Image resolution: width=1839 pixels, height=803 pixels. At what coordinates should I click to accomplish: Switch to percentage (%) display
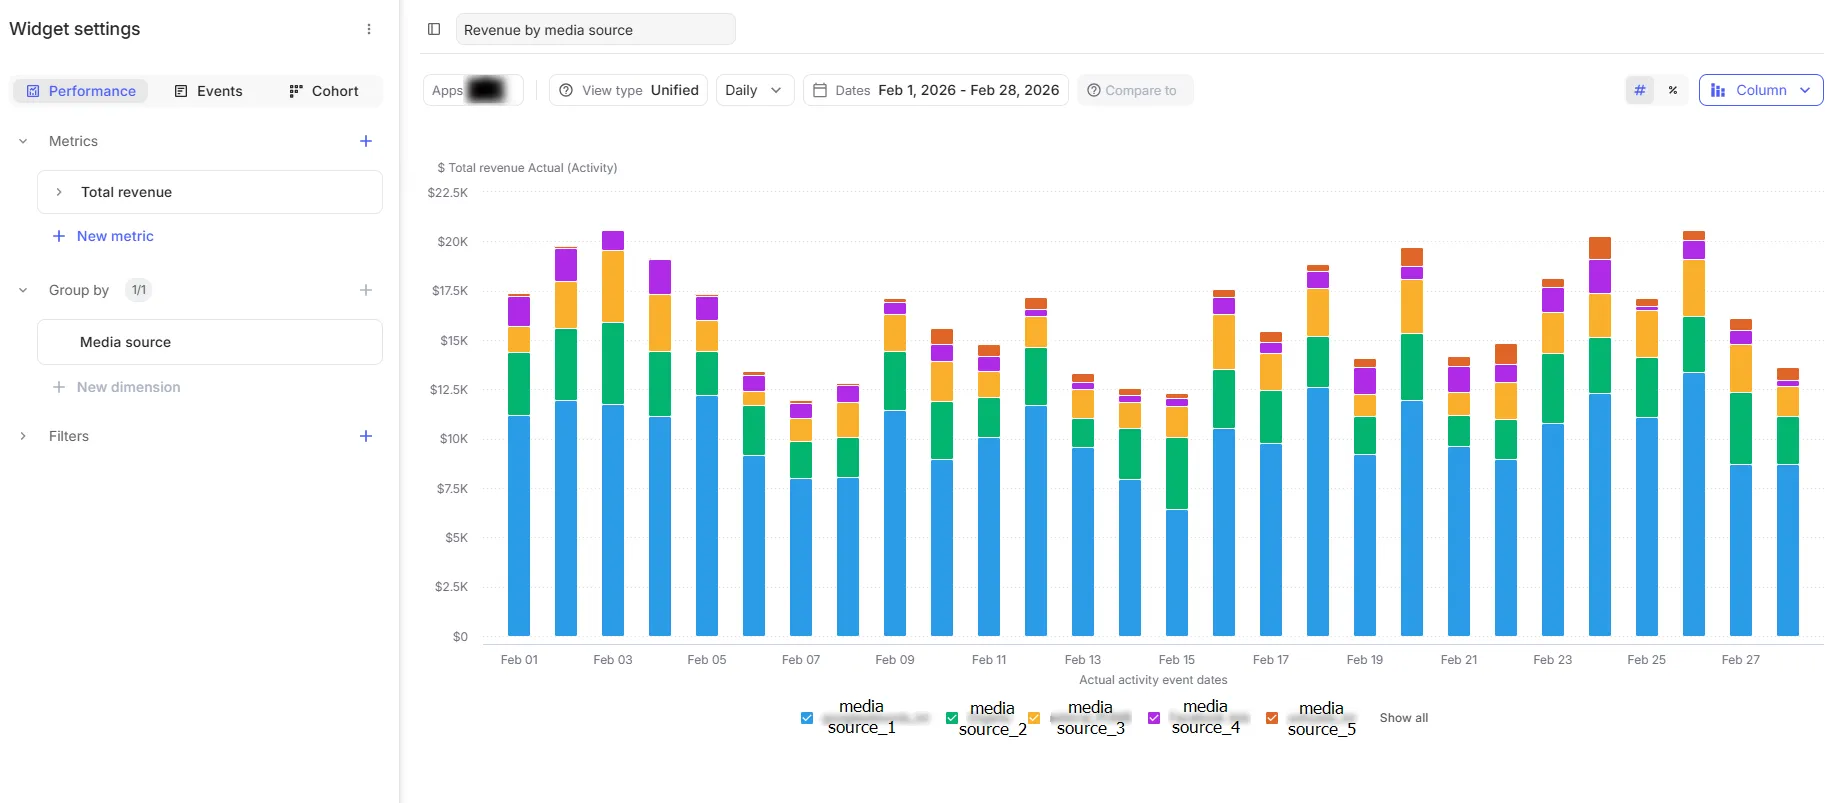tap(1673, 90)
